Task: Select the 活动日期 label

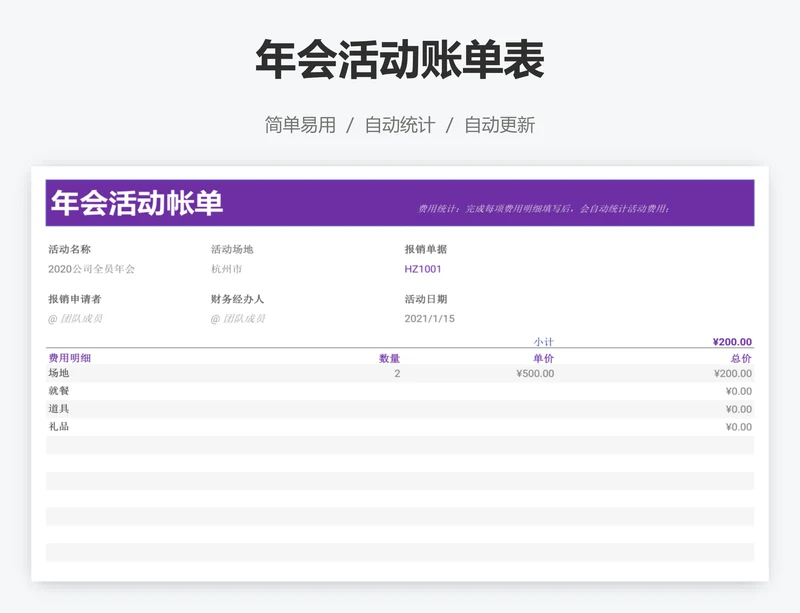Action: tap(426, 299)
